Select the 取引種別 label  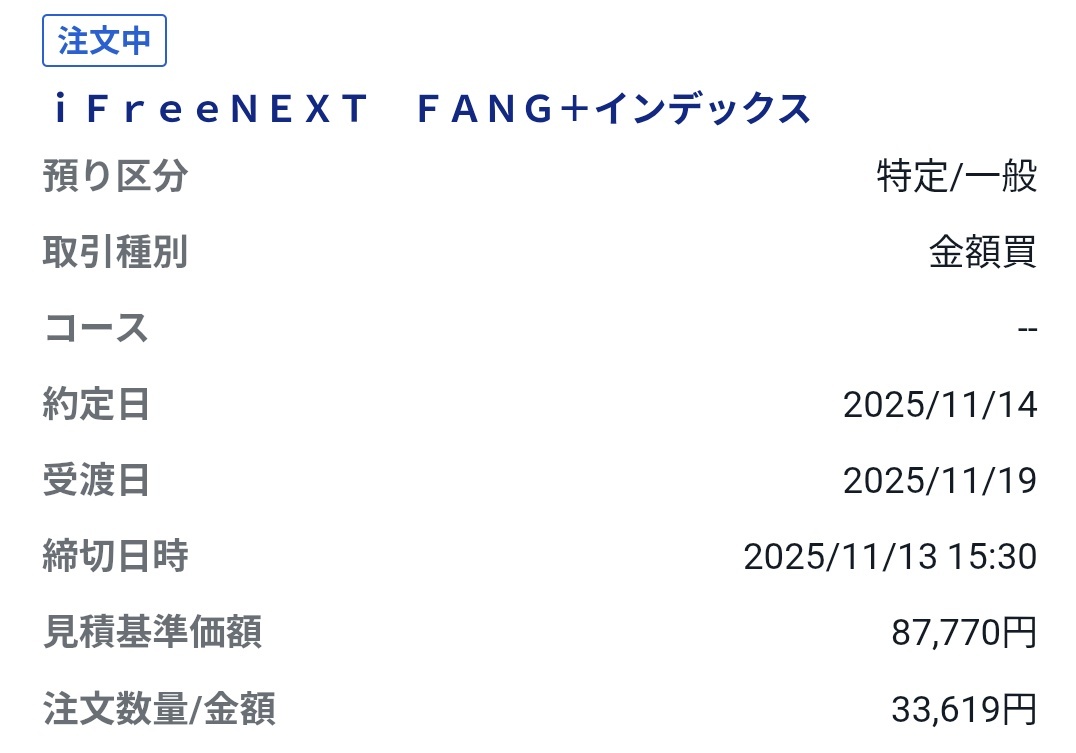[116, 253]
